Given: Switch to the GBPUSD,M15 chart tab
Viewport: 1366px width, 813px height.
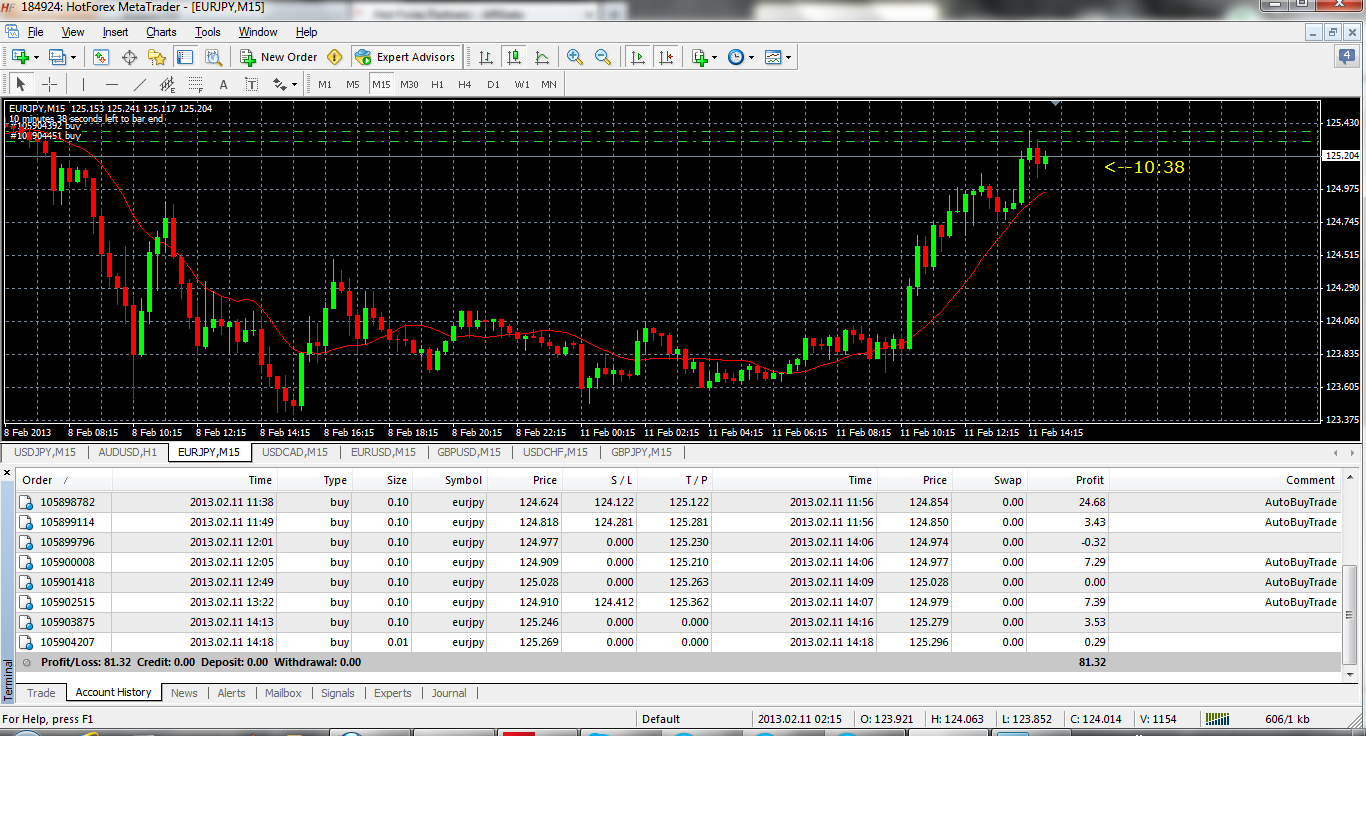Looking at the screenshot, I should tap(469, 452).
